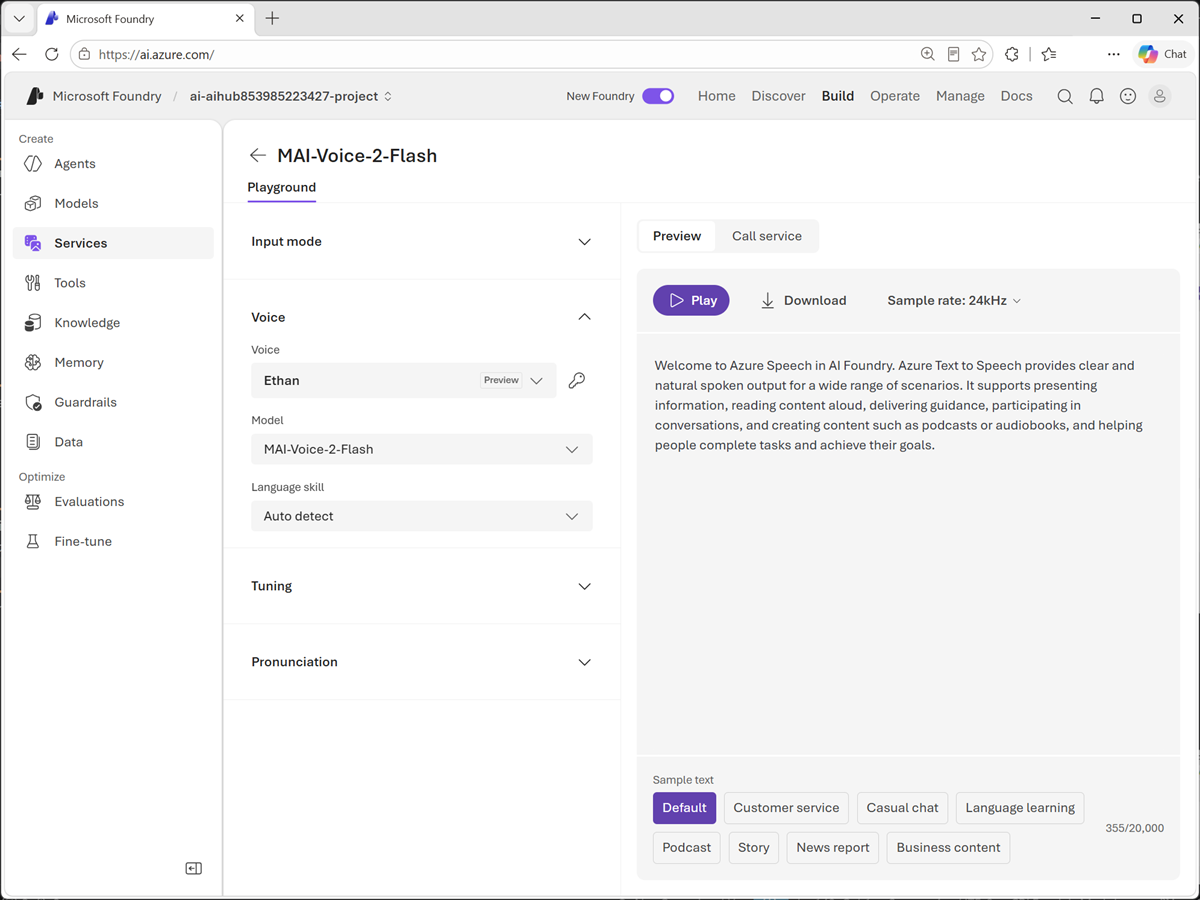Close the Microsoft Foundry browser tab
This screenshot has width=1200, height=900.
tap(239, 19)
